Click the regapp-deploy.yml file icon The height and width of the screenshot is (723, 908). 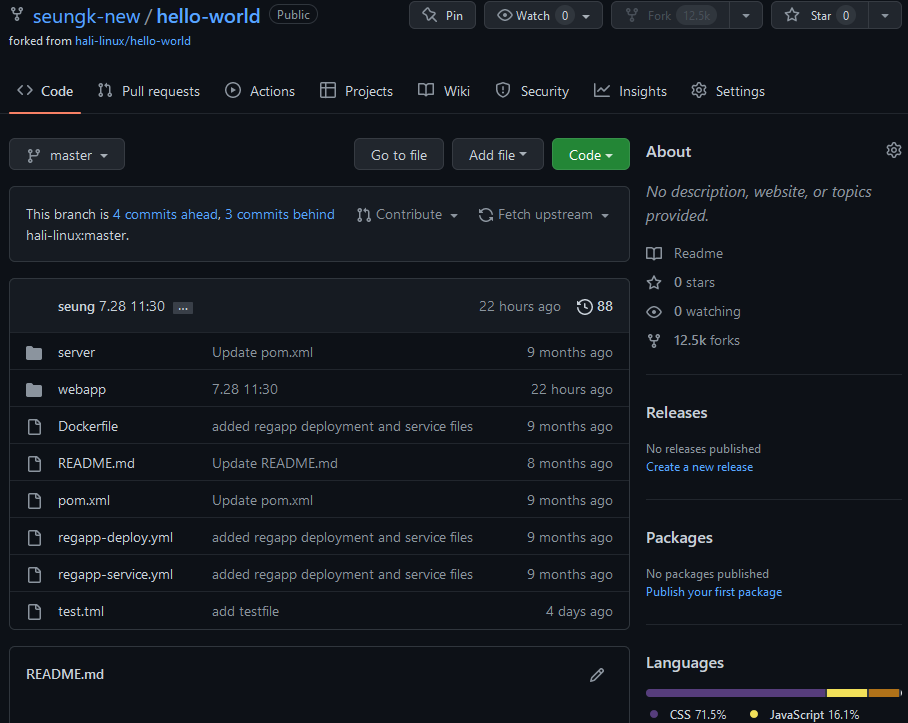pos(34,538)
